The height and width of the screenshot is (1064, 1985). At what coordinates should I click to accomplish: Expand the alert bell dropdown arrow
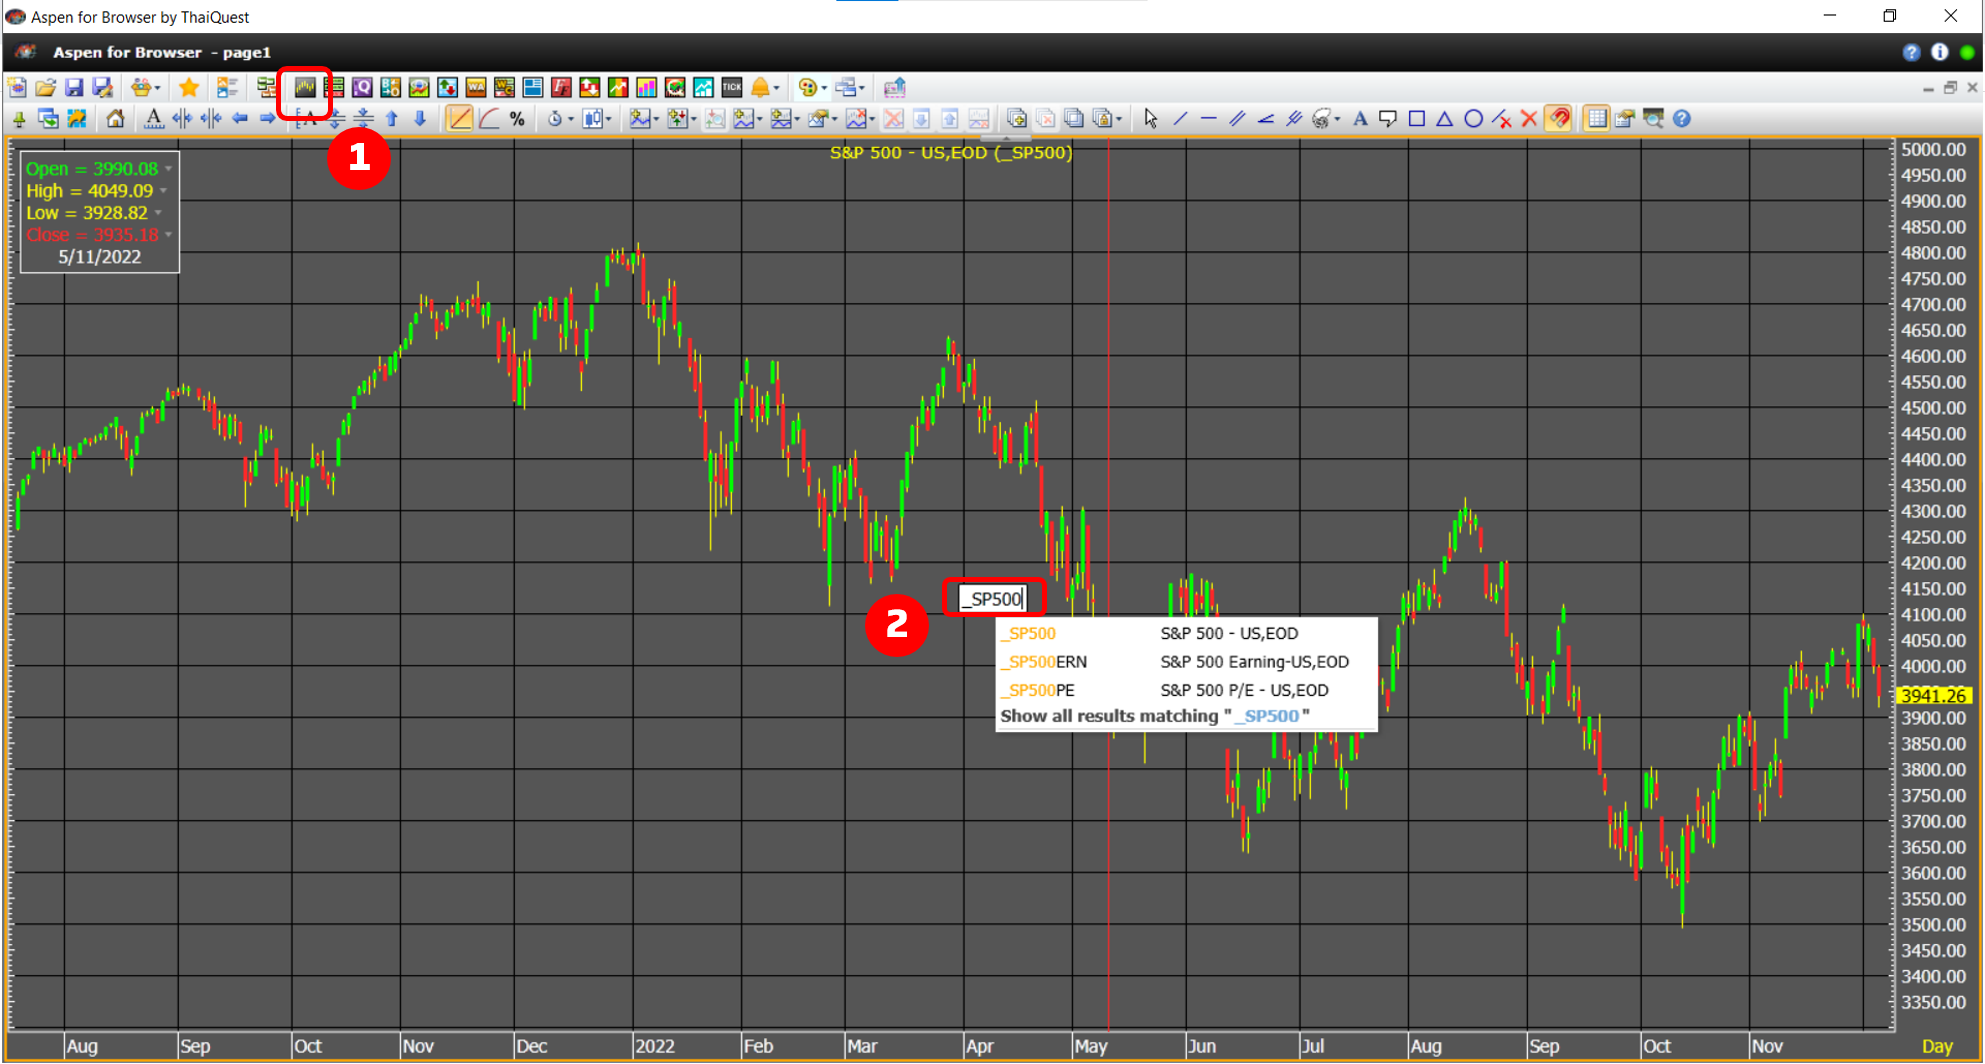point(776,88)
